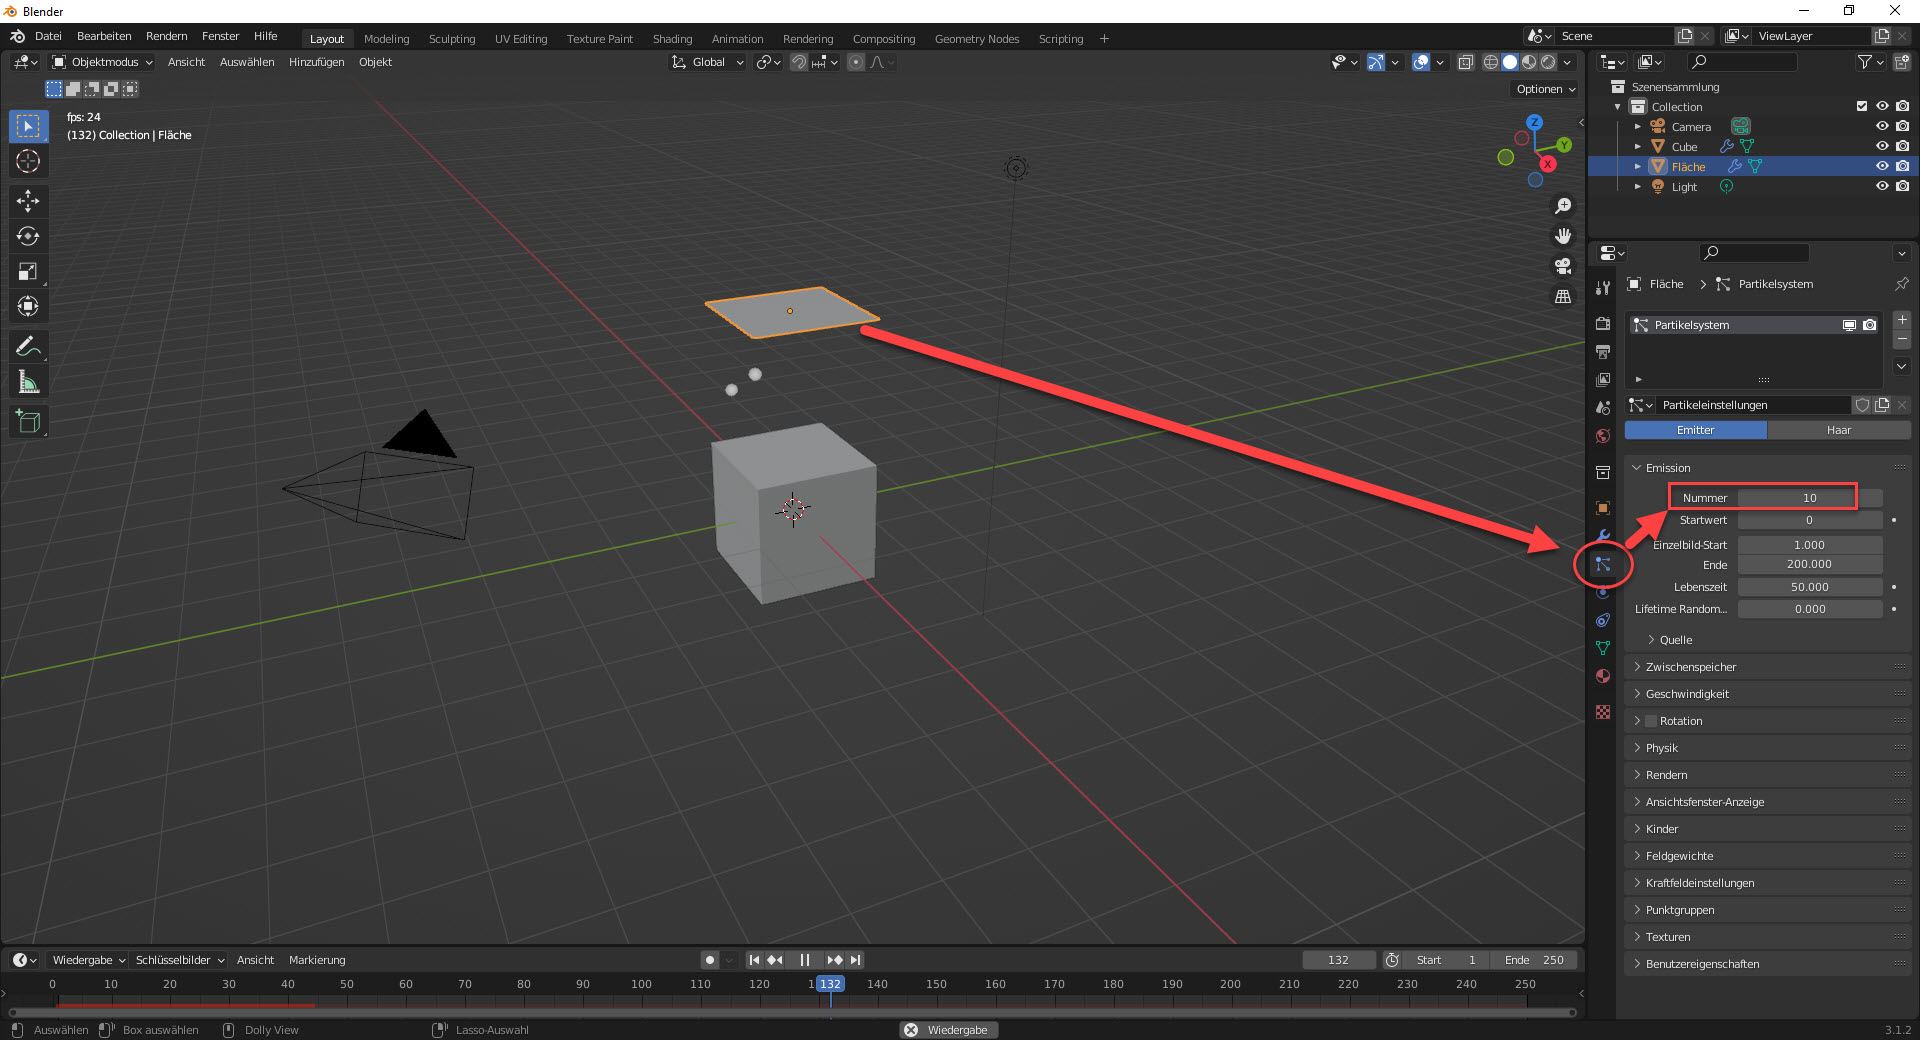The height and width of the screenshot is (1040, 1920).
Task: Switch to wireframe viewport shading
Action: (1491, 62)
